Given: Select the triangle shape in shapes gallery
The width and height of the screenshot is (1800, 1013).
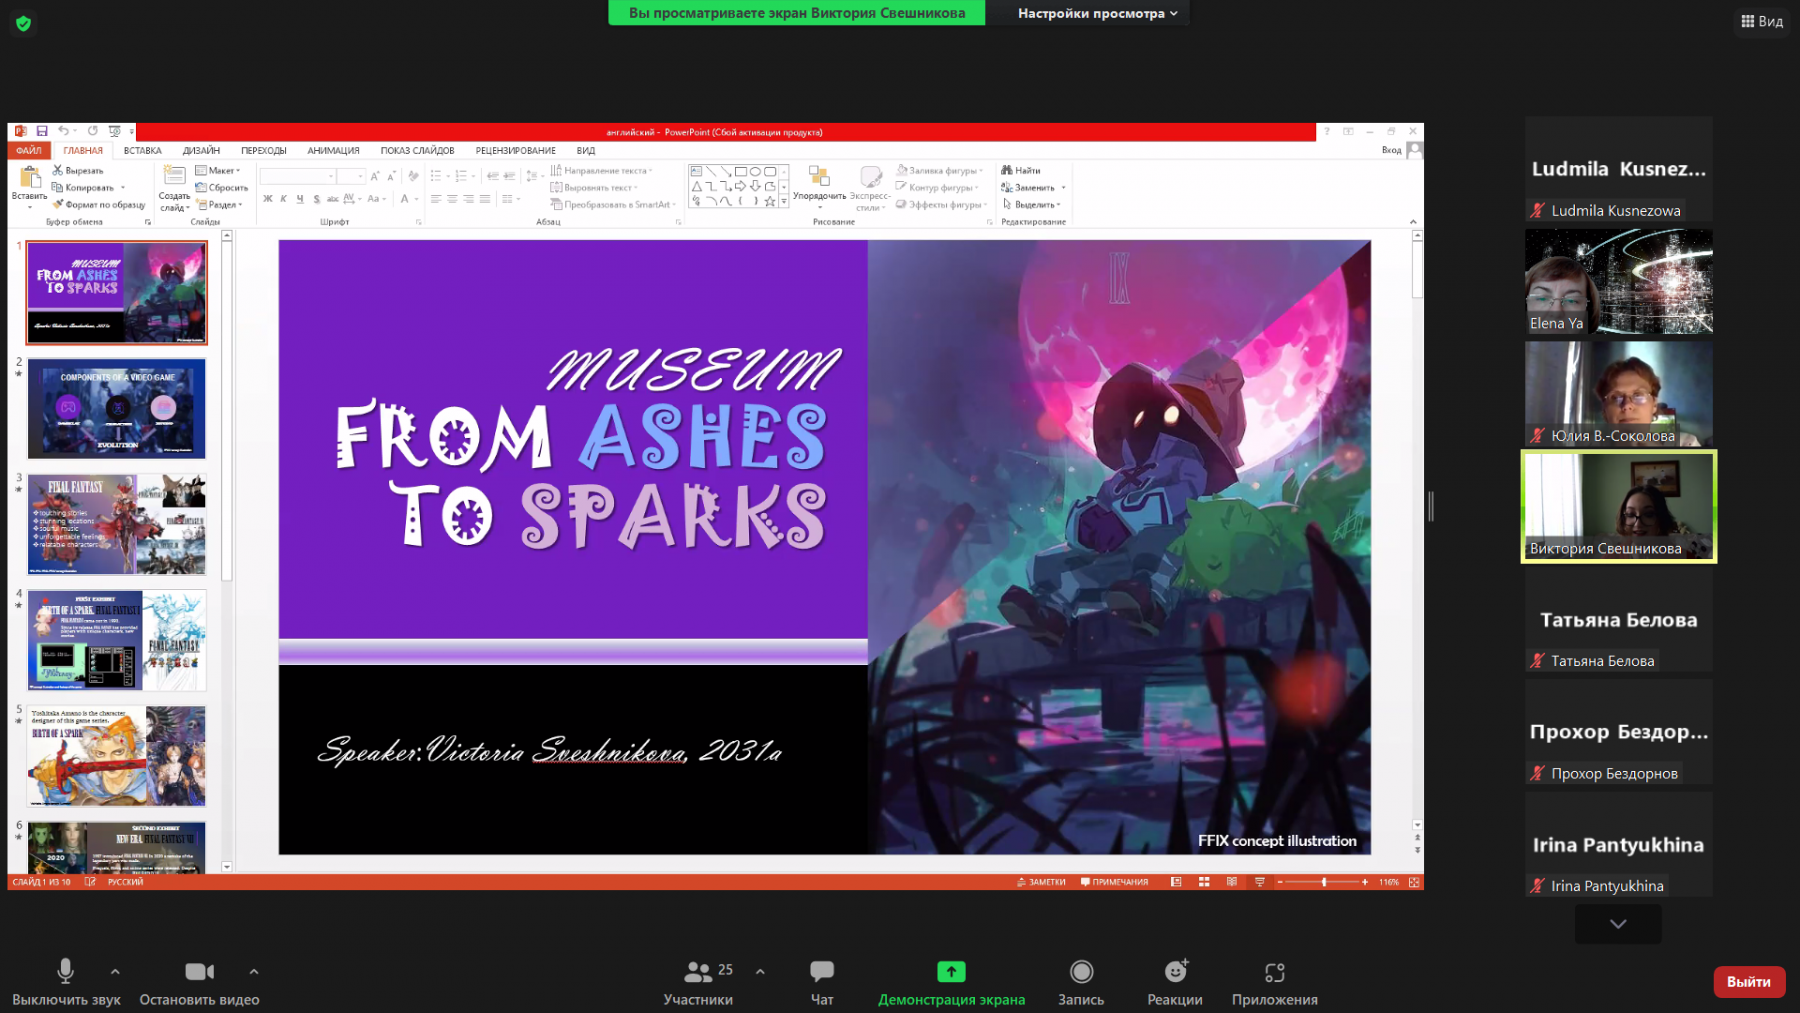Looking at the screenshot, I should [x=697, y=186].
